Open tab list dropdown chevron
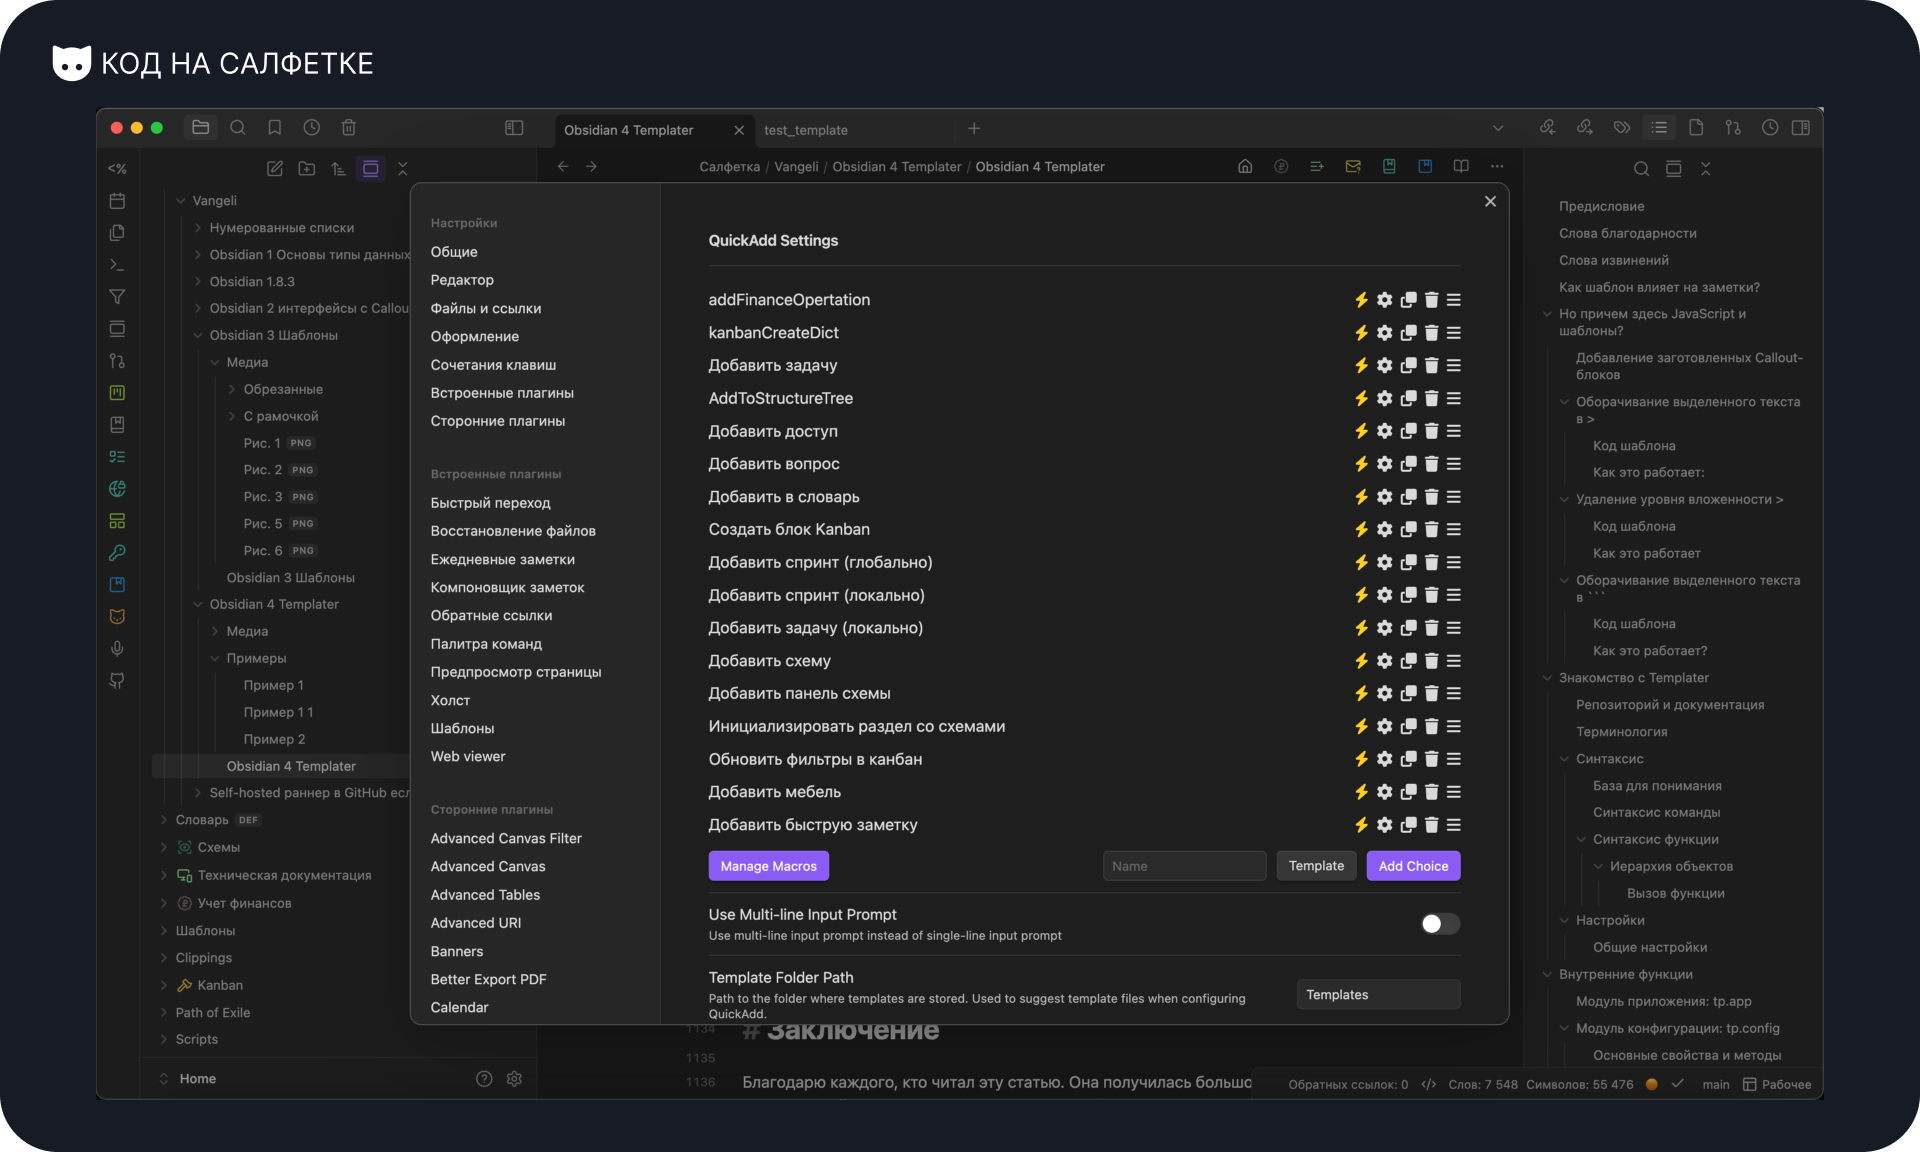The image size is (1920, 1152). 1498,128
